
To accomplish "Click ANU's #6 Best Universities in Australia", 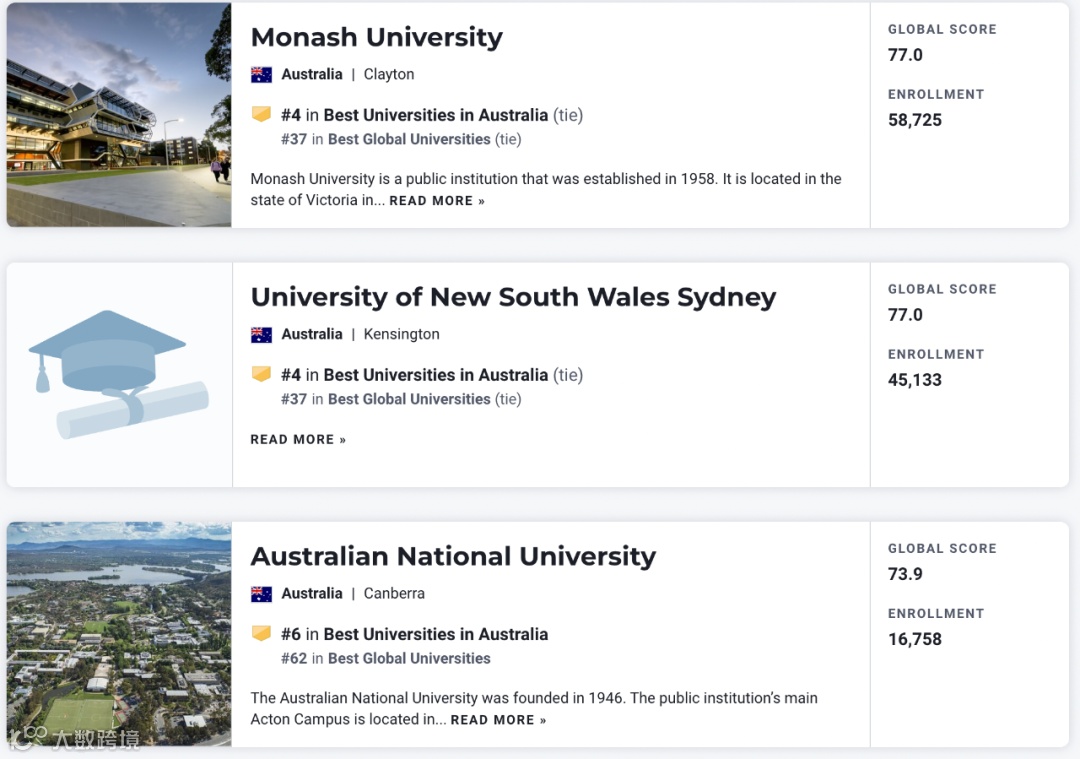I will point(435,634).
